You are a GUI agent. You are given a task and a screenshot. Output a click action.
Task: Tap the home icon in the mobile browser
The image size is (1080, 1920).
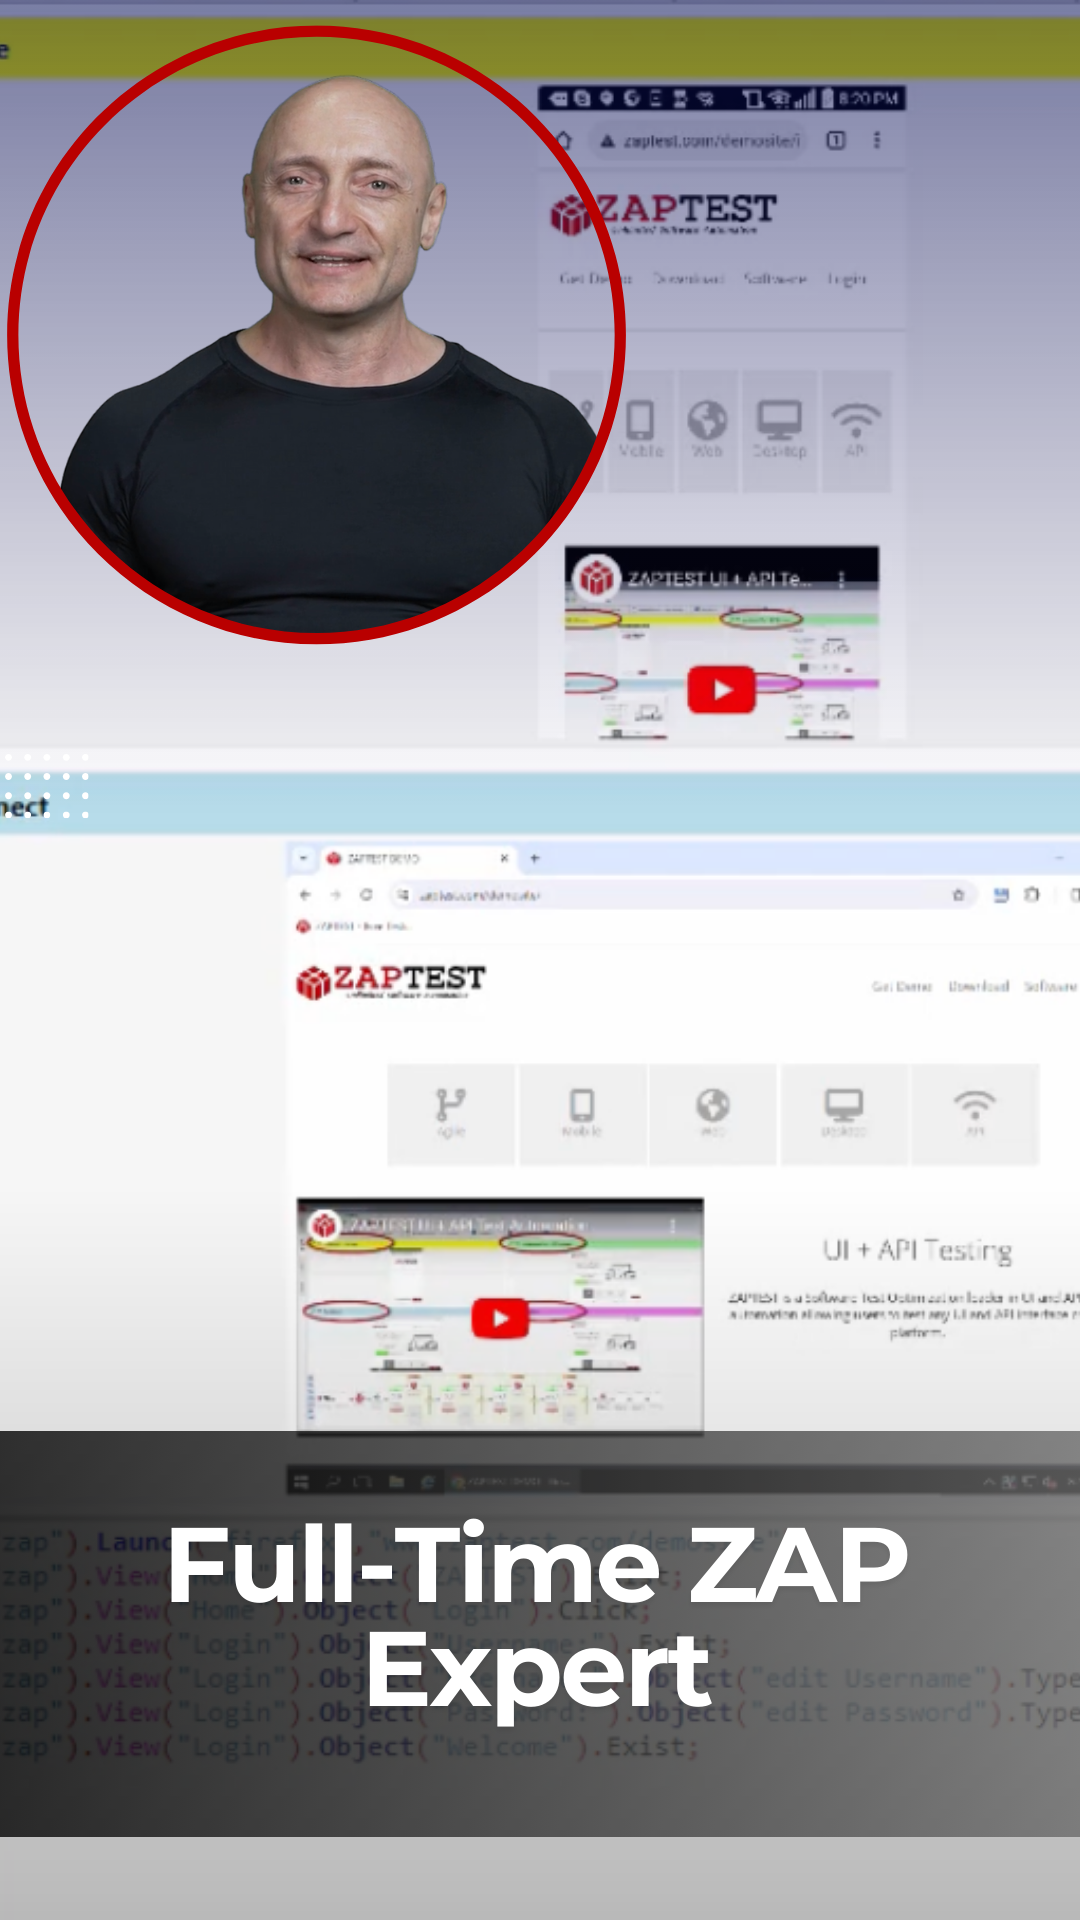[x=564, y=140]
